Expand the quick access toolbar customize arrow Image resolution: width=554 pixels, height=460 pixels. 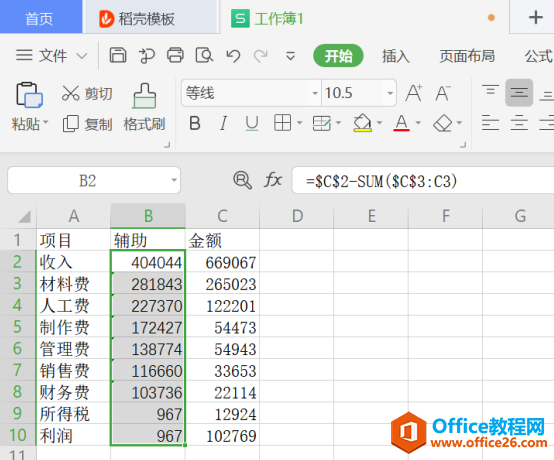pyautogui.click(x=290, y=56)
